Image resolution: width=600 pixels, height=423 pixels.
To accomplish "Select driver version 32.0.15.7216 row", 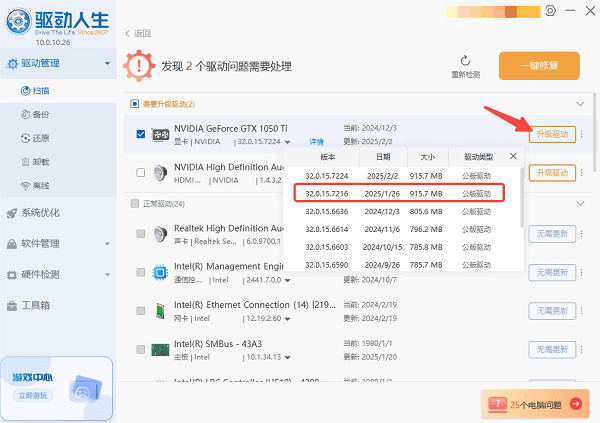I will click(x=399, y=193).
